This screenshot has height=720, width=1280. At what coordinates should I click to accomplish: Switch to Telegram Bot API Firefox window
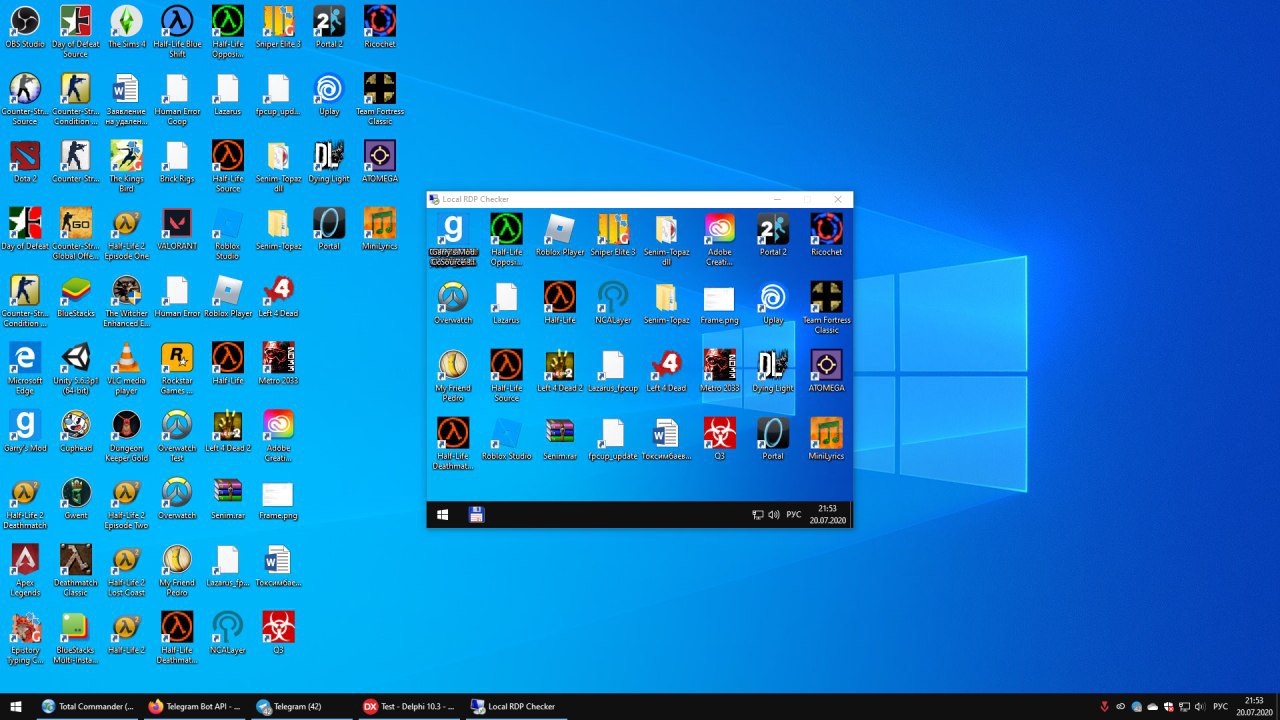click(195, 706)
